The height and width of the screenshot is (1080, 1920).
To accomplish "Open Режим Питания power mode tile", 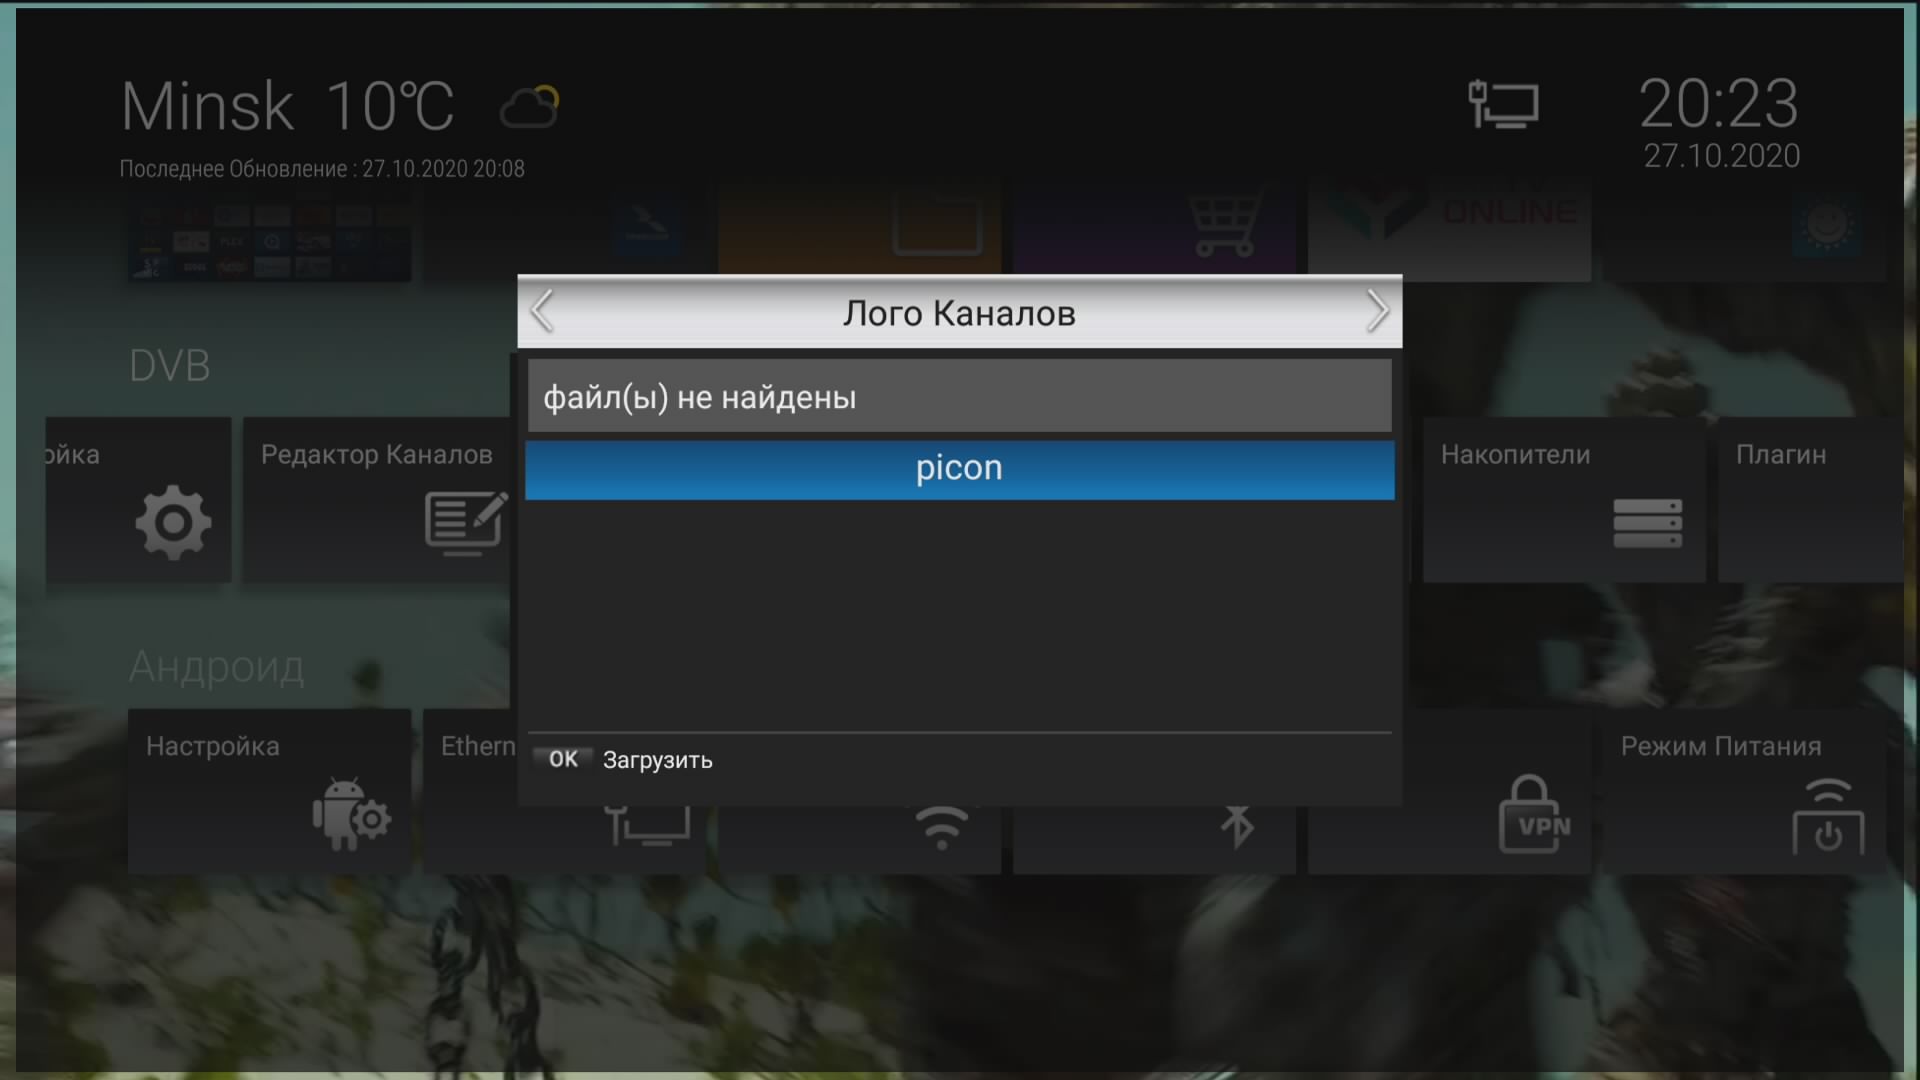I will point(1744,791).
